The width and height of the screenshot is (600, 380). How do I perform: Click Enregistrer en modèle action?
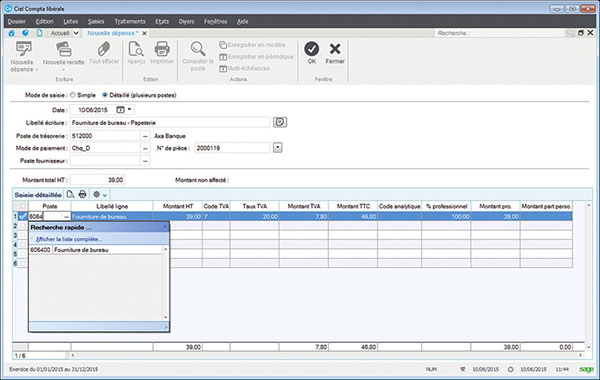click(252, 45)
